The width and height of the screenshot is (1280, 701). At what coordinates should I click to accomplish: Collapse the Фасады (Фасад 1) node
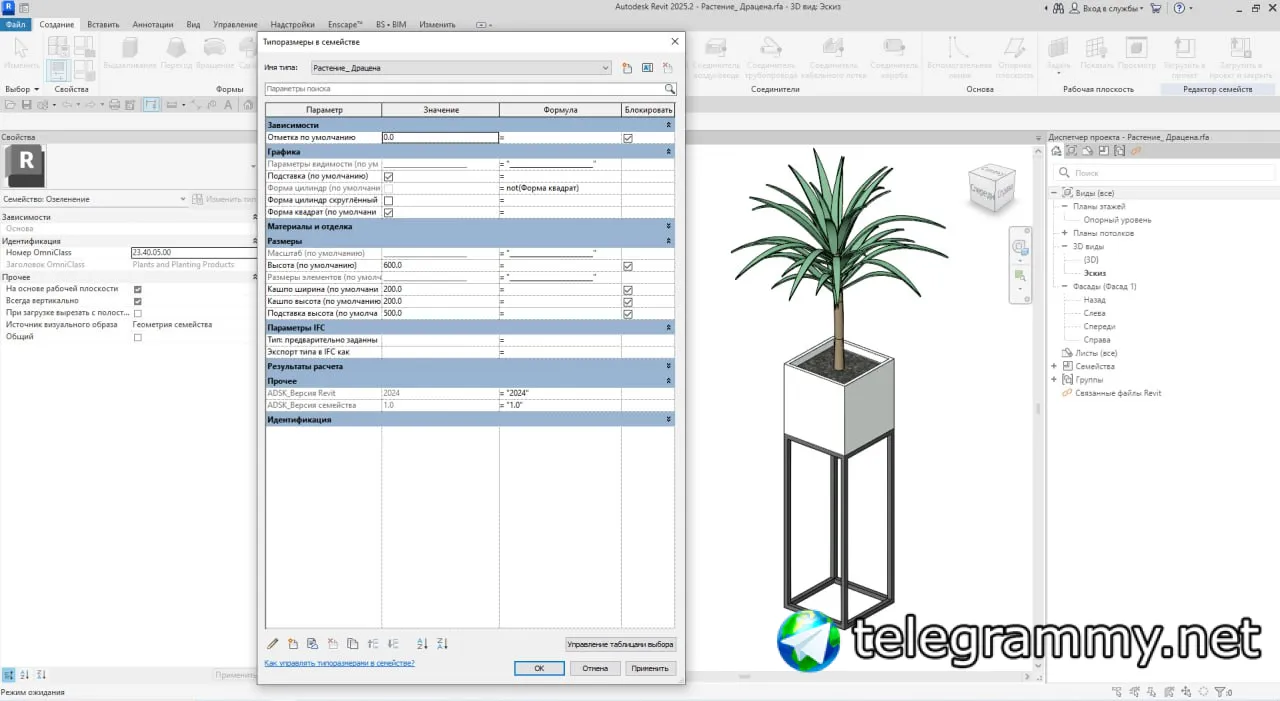click(1065, 286)
